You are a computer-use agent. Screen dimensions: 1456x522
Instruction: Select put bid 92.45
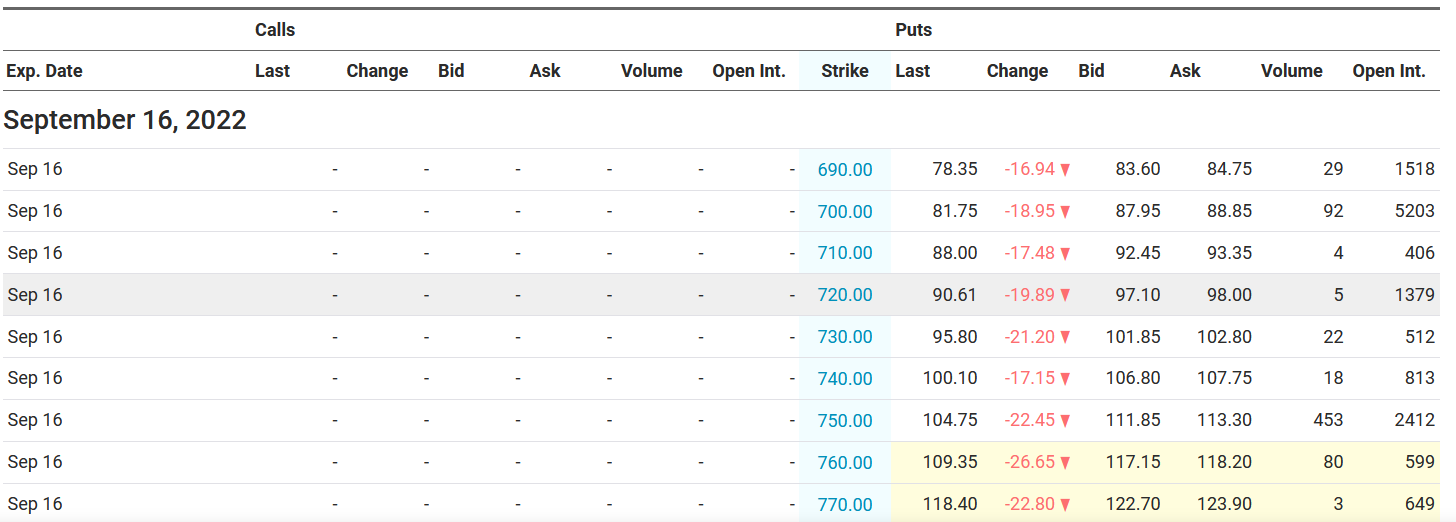[x=1138, y=253]
